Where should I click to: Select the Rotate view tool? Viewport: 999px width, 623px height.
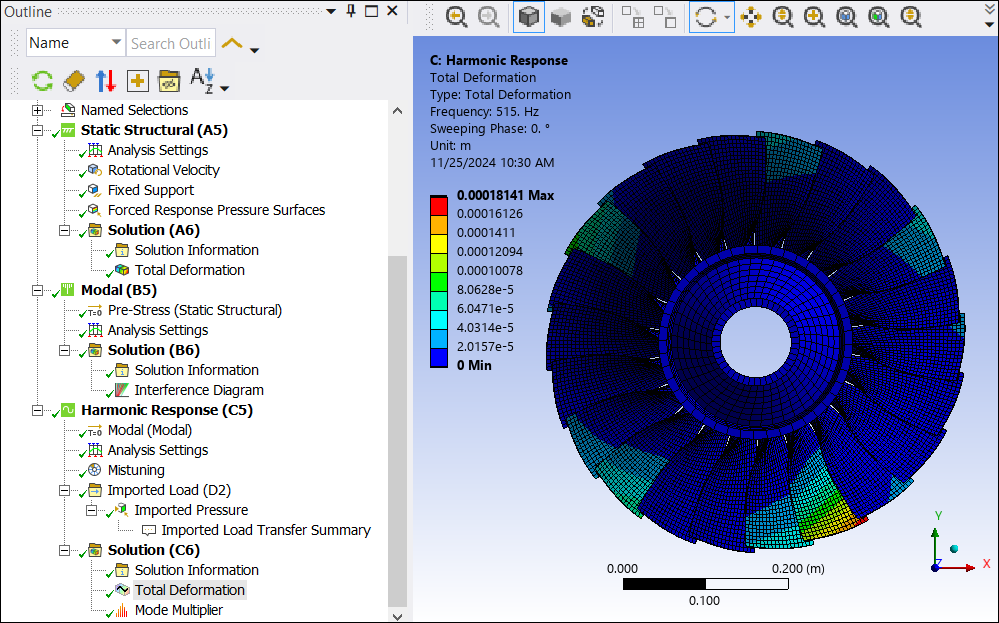point(706,16)
